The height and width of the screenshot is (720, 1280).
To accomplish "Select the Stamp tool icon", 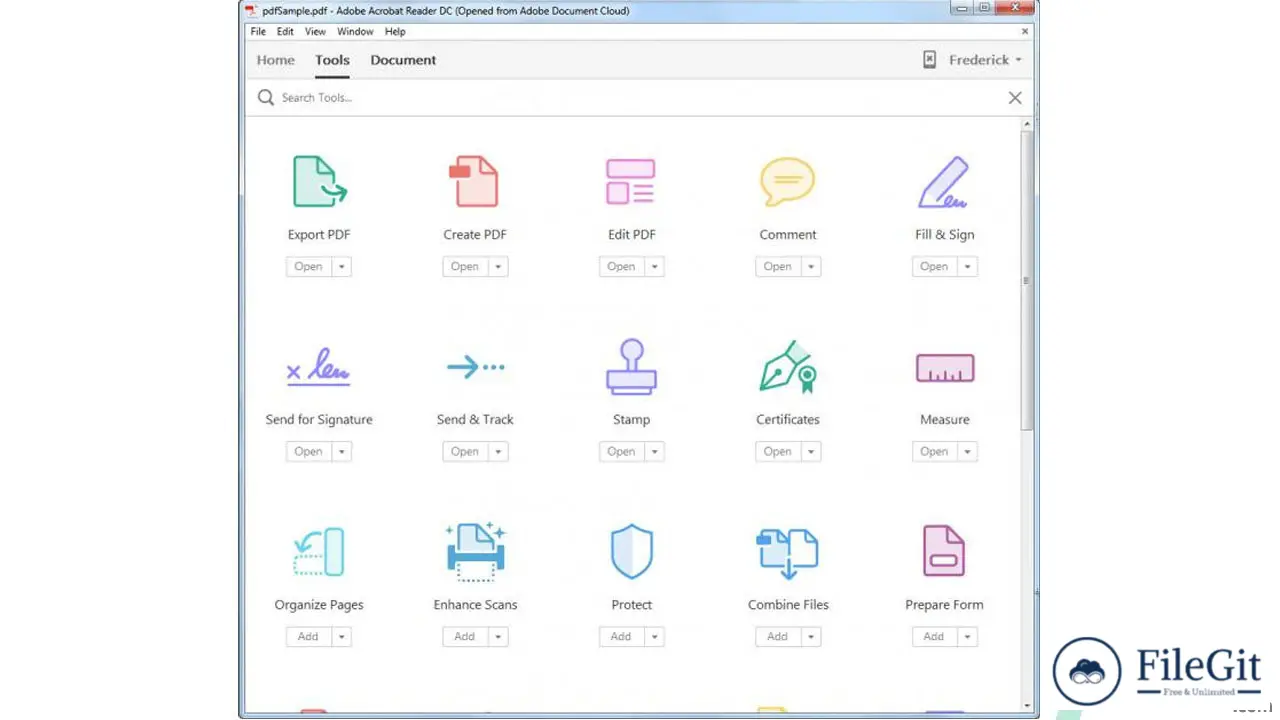I will pos(631,366).
